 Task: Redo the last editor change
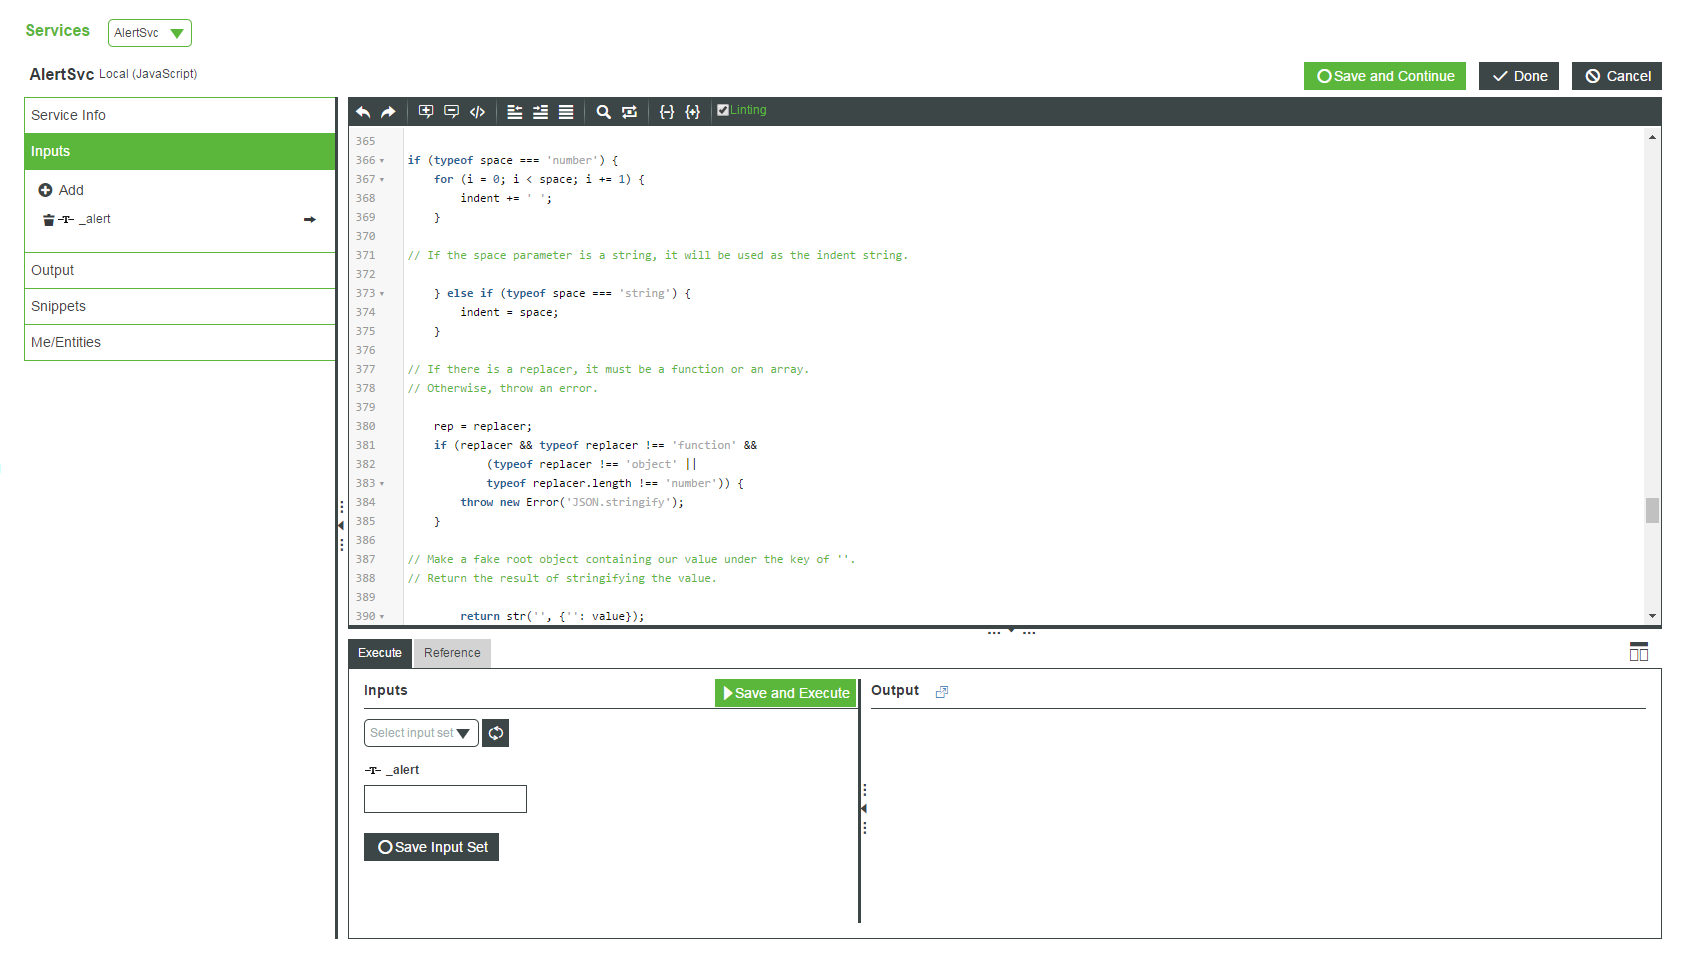click(x=388, y=112)
